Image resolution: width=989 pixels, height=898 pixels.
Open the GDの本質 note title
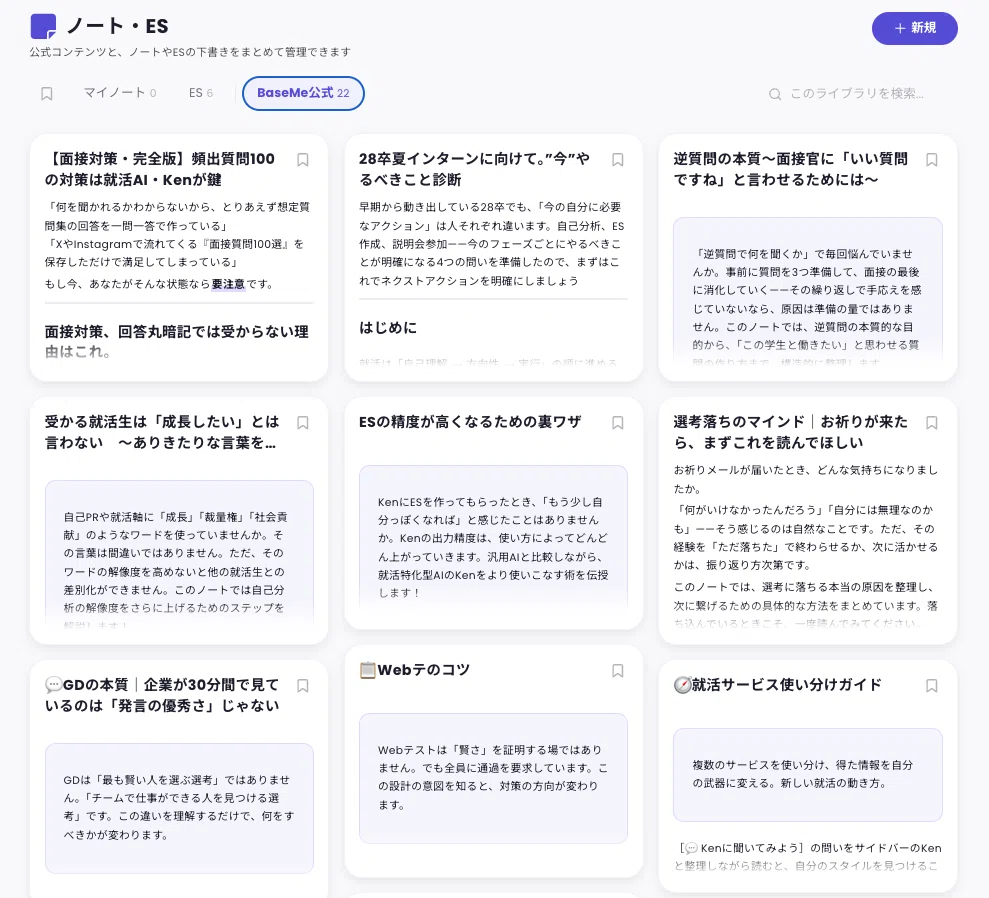tap(162, 695)
